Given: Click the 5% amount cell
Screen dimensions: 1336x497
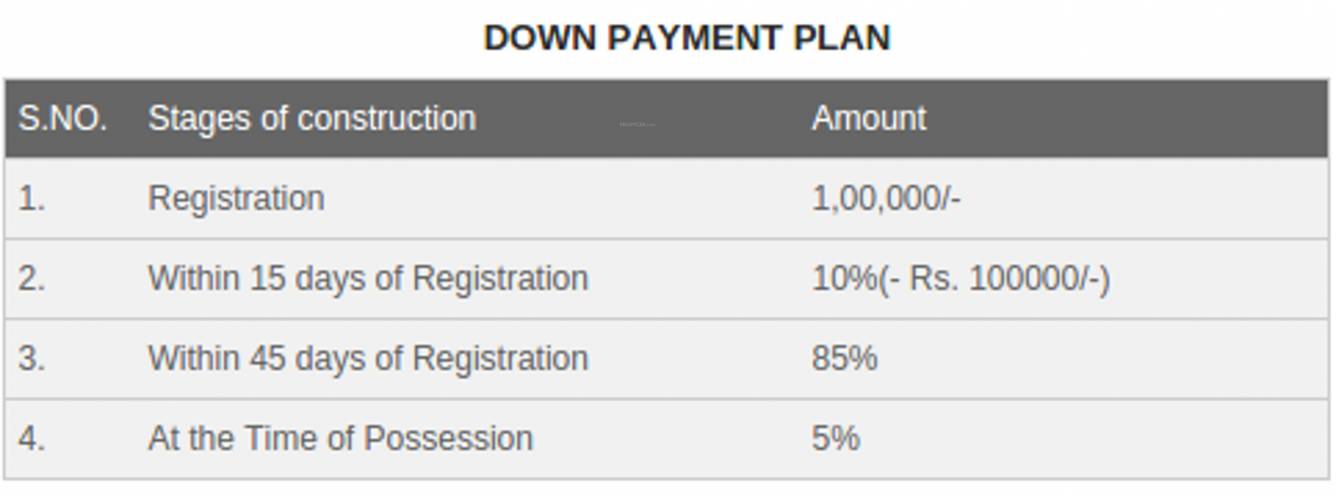Looking at the screenshot, I should point(835,438).
